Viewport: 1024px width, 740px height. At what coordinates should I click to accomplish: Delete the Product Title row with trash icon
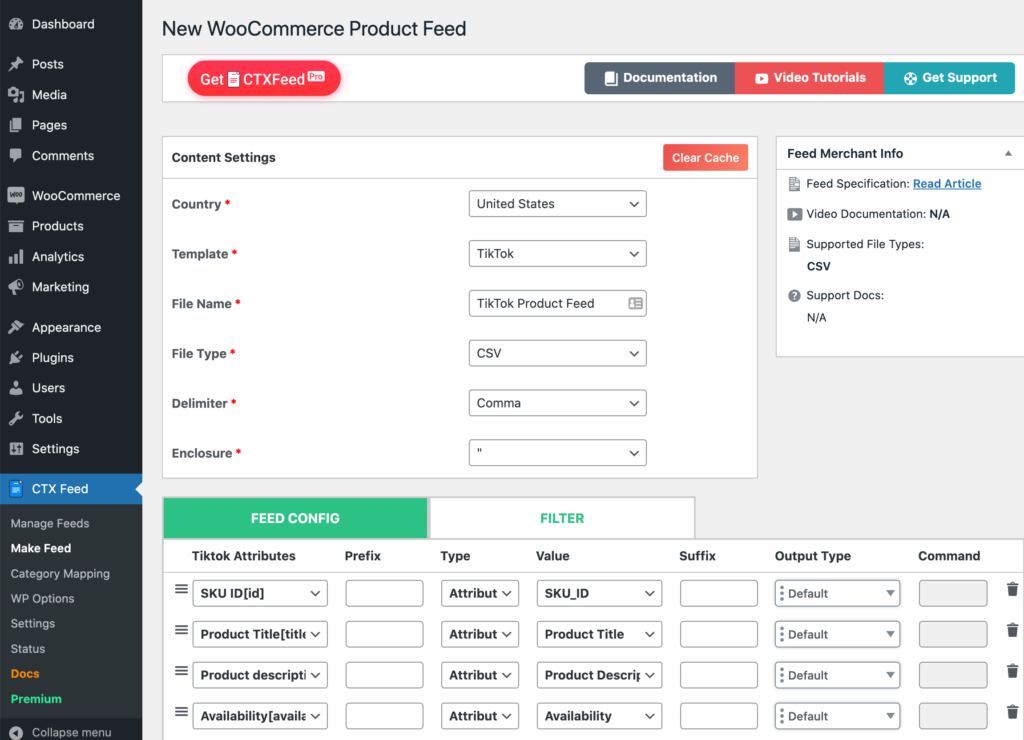click(x=1012, y=630)
